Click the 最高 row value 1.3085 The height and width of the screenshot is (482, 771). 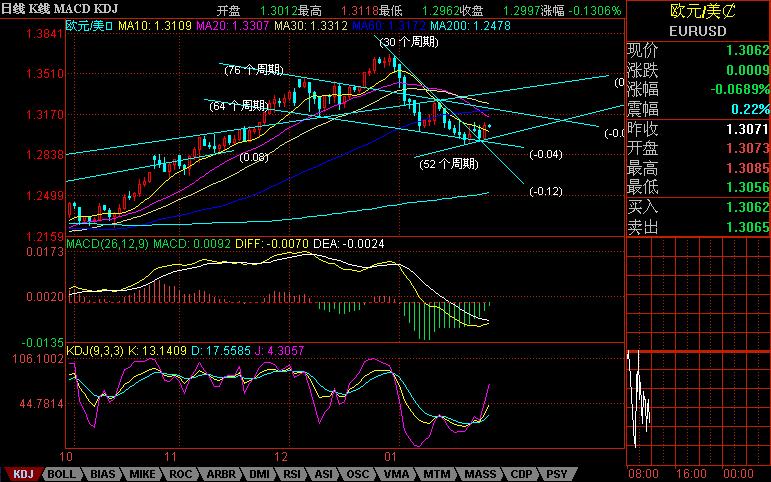pyautogui.click(x=747, y=168)
